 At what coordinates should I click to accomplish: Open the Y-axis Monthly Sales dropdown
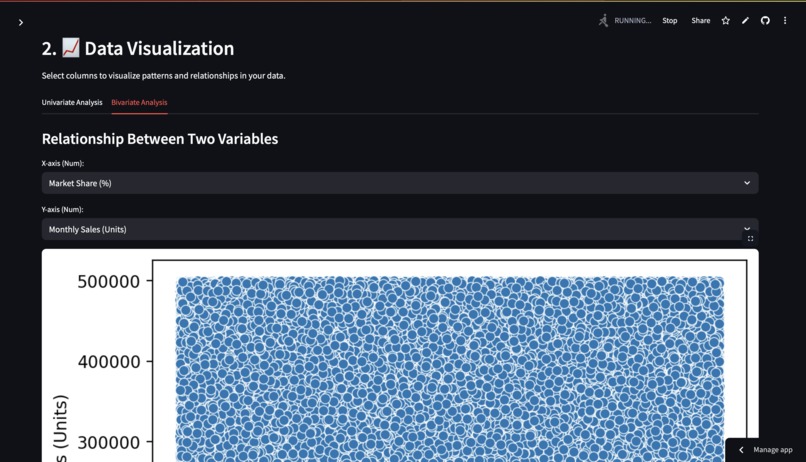(400, 229)
